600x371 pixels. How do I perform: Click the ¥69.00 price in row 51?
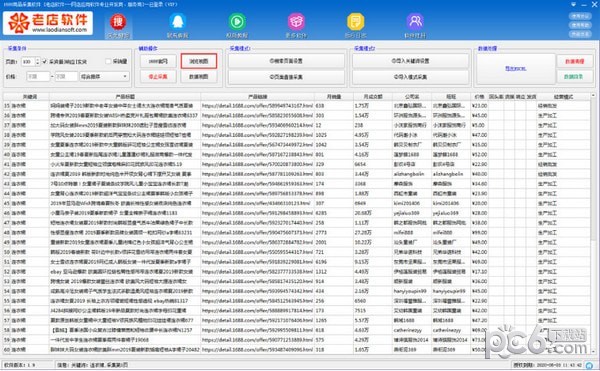[479, 262]
